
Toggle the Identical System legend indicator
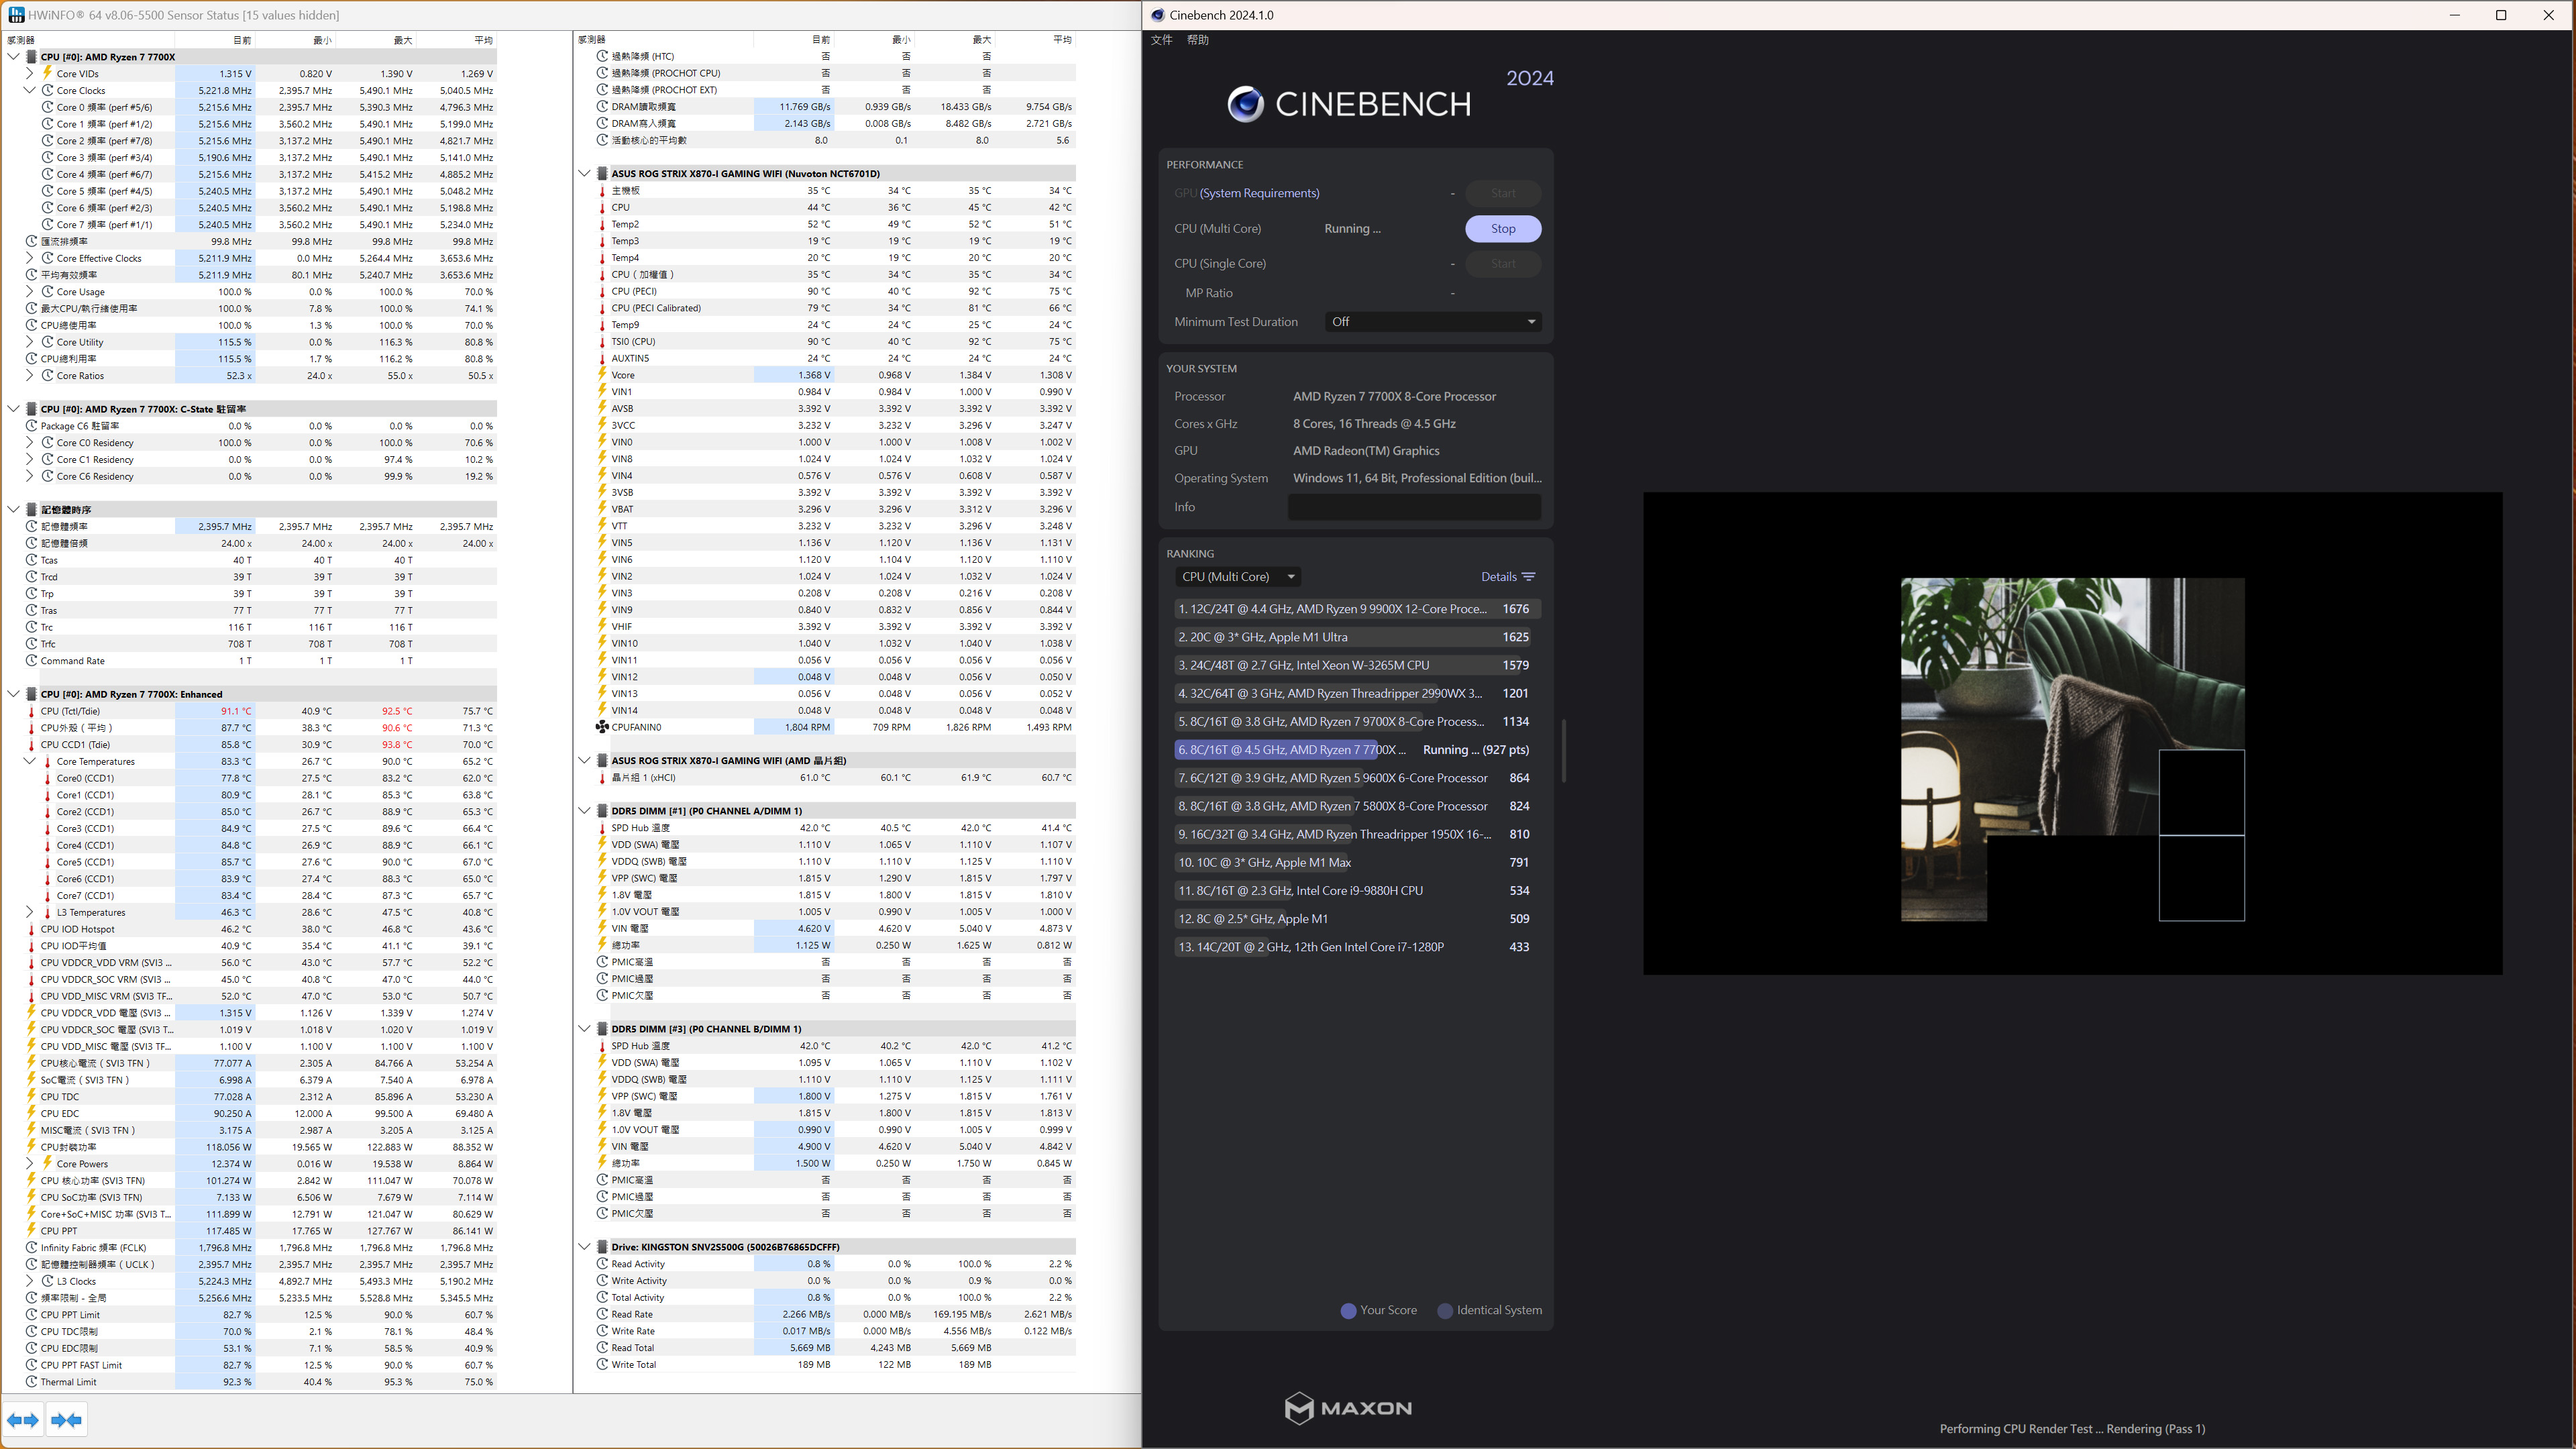(x=1444, y=1310)
